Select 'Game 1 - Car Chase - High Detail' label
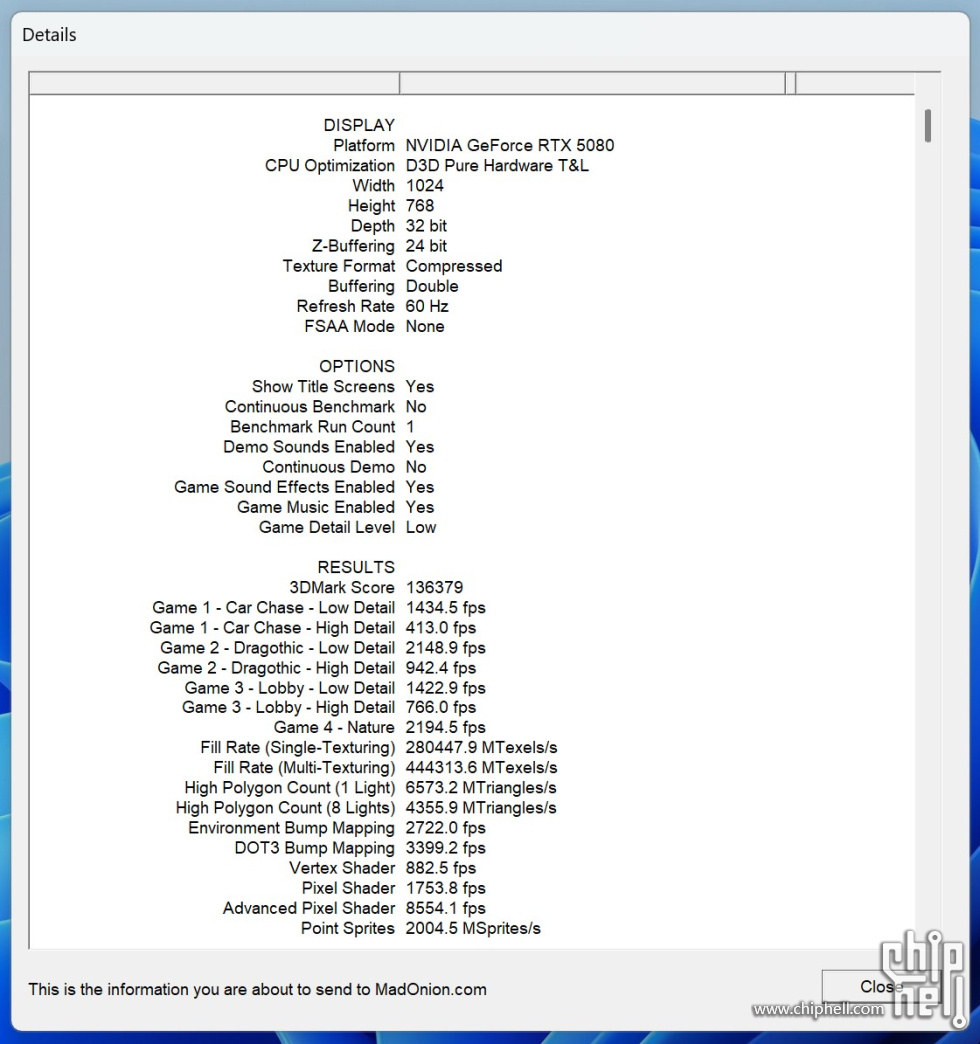This screenshot has width=980, height=1044. click(272, 627)
